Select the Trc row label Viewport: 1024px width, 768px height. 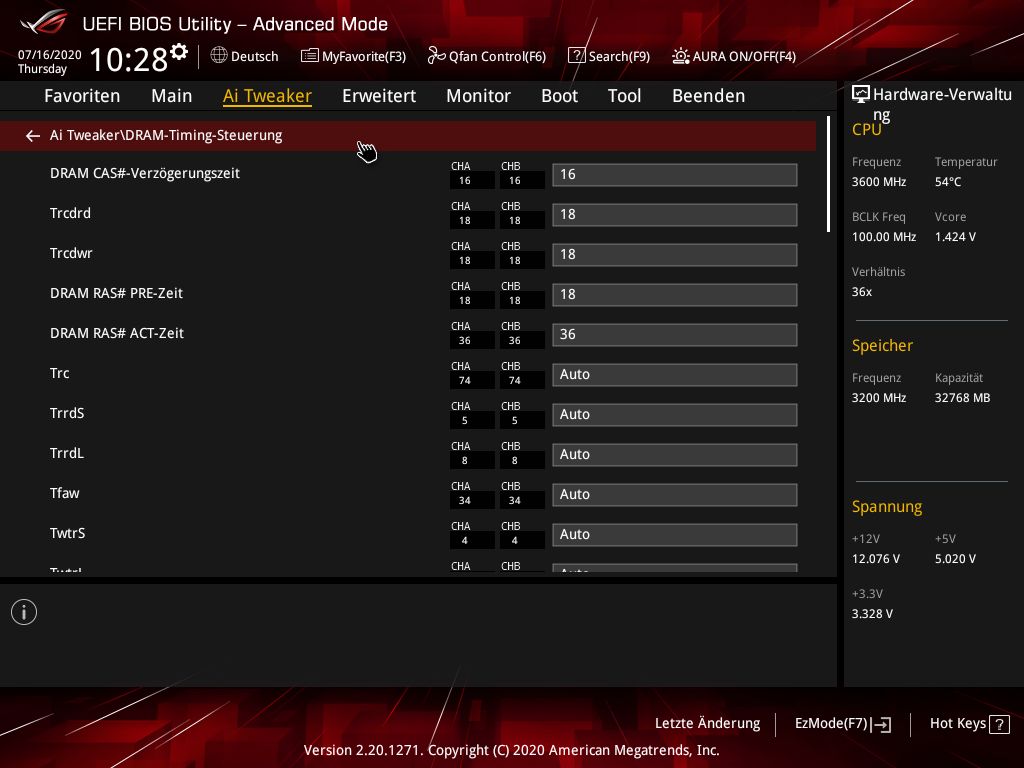(x=59, y=374)
